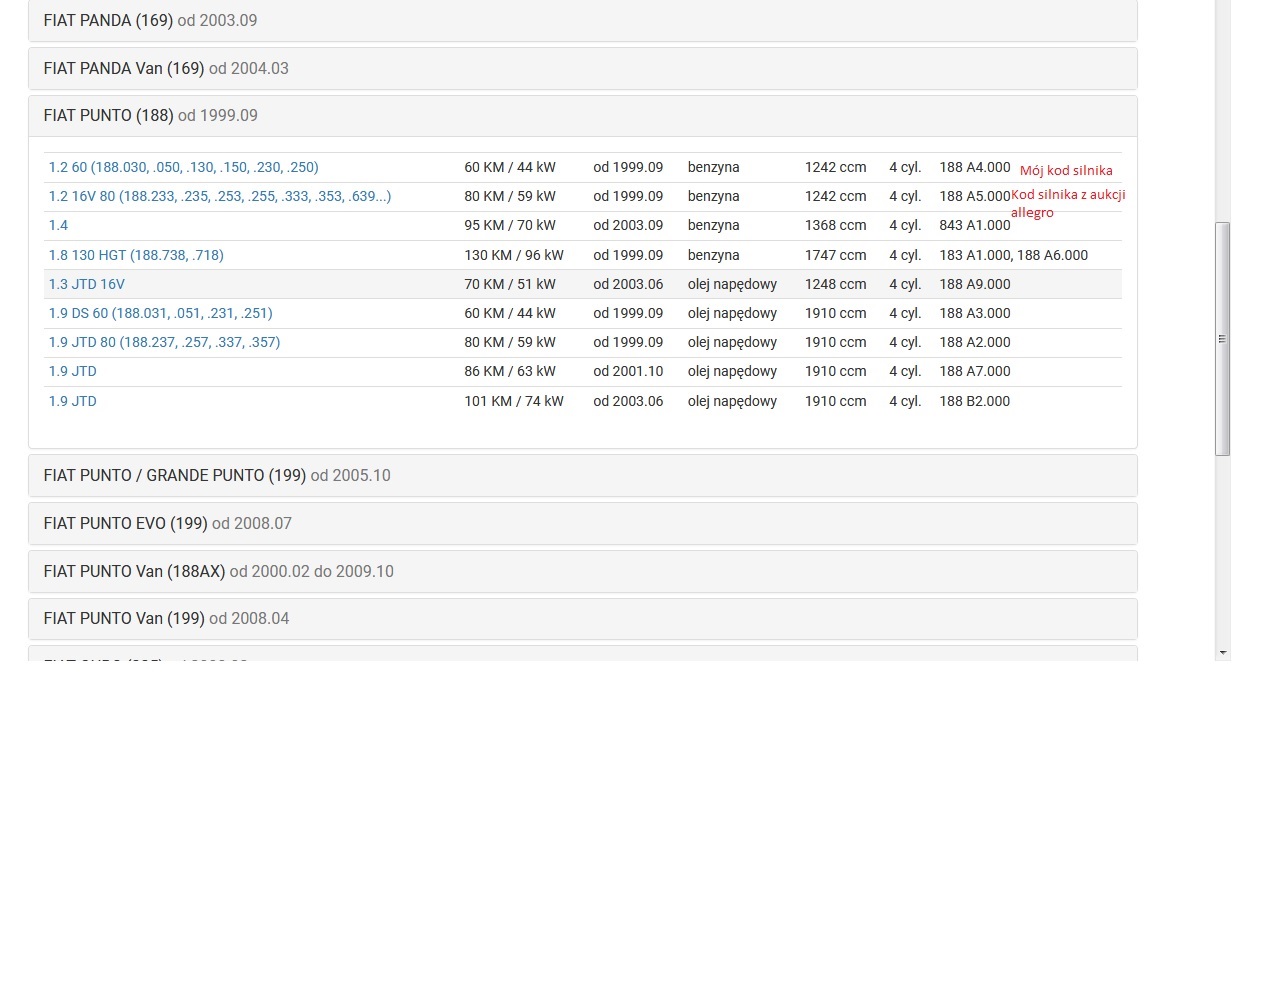The width and height of the screenshot is (1280, 984).
Task: Open the 1.9 DS 60 engine link
Action: tap(160, 313)
